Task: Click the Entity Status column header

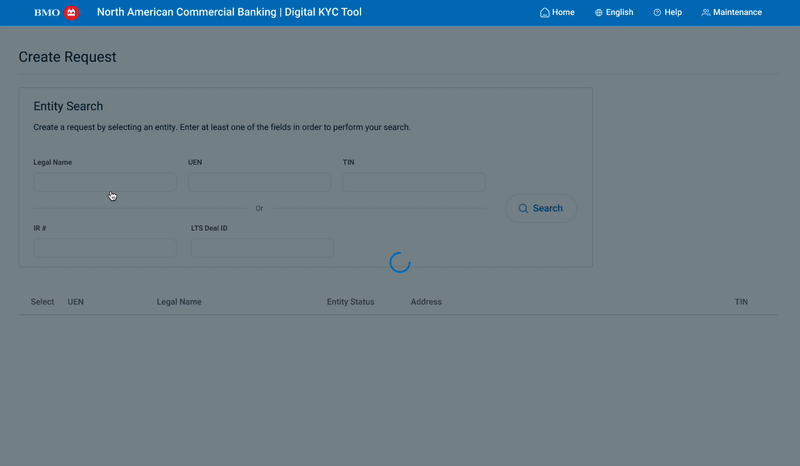Action: [351, 302]
